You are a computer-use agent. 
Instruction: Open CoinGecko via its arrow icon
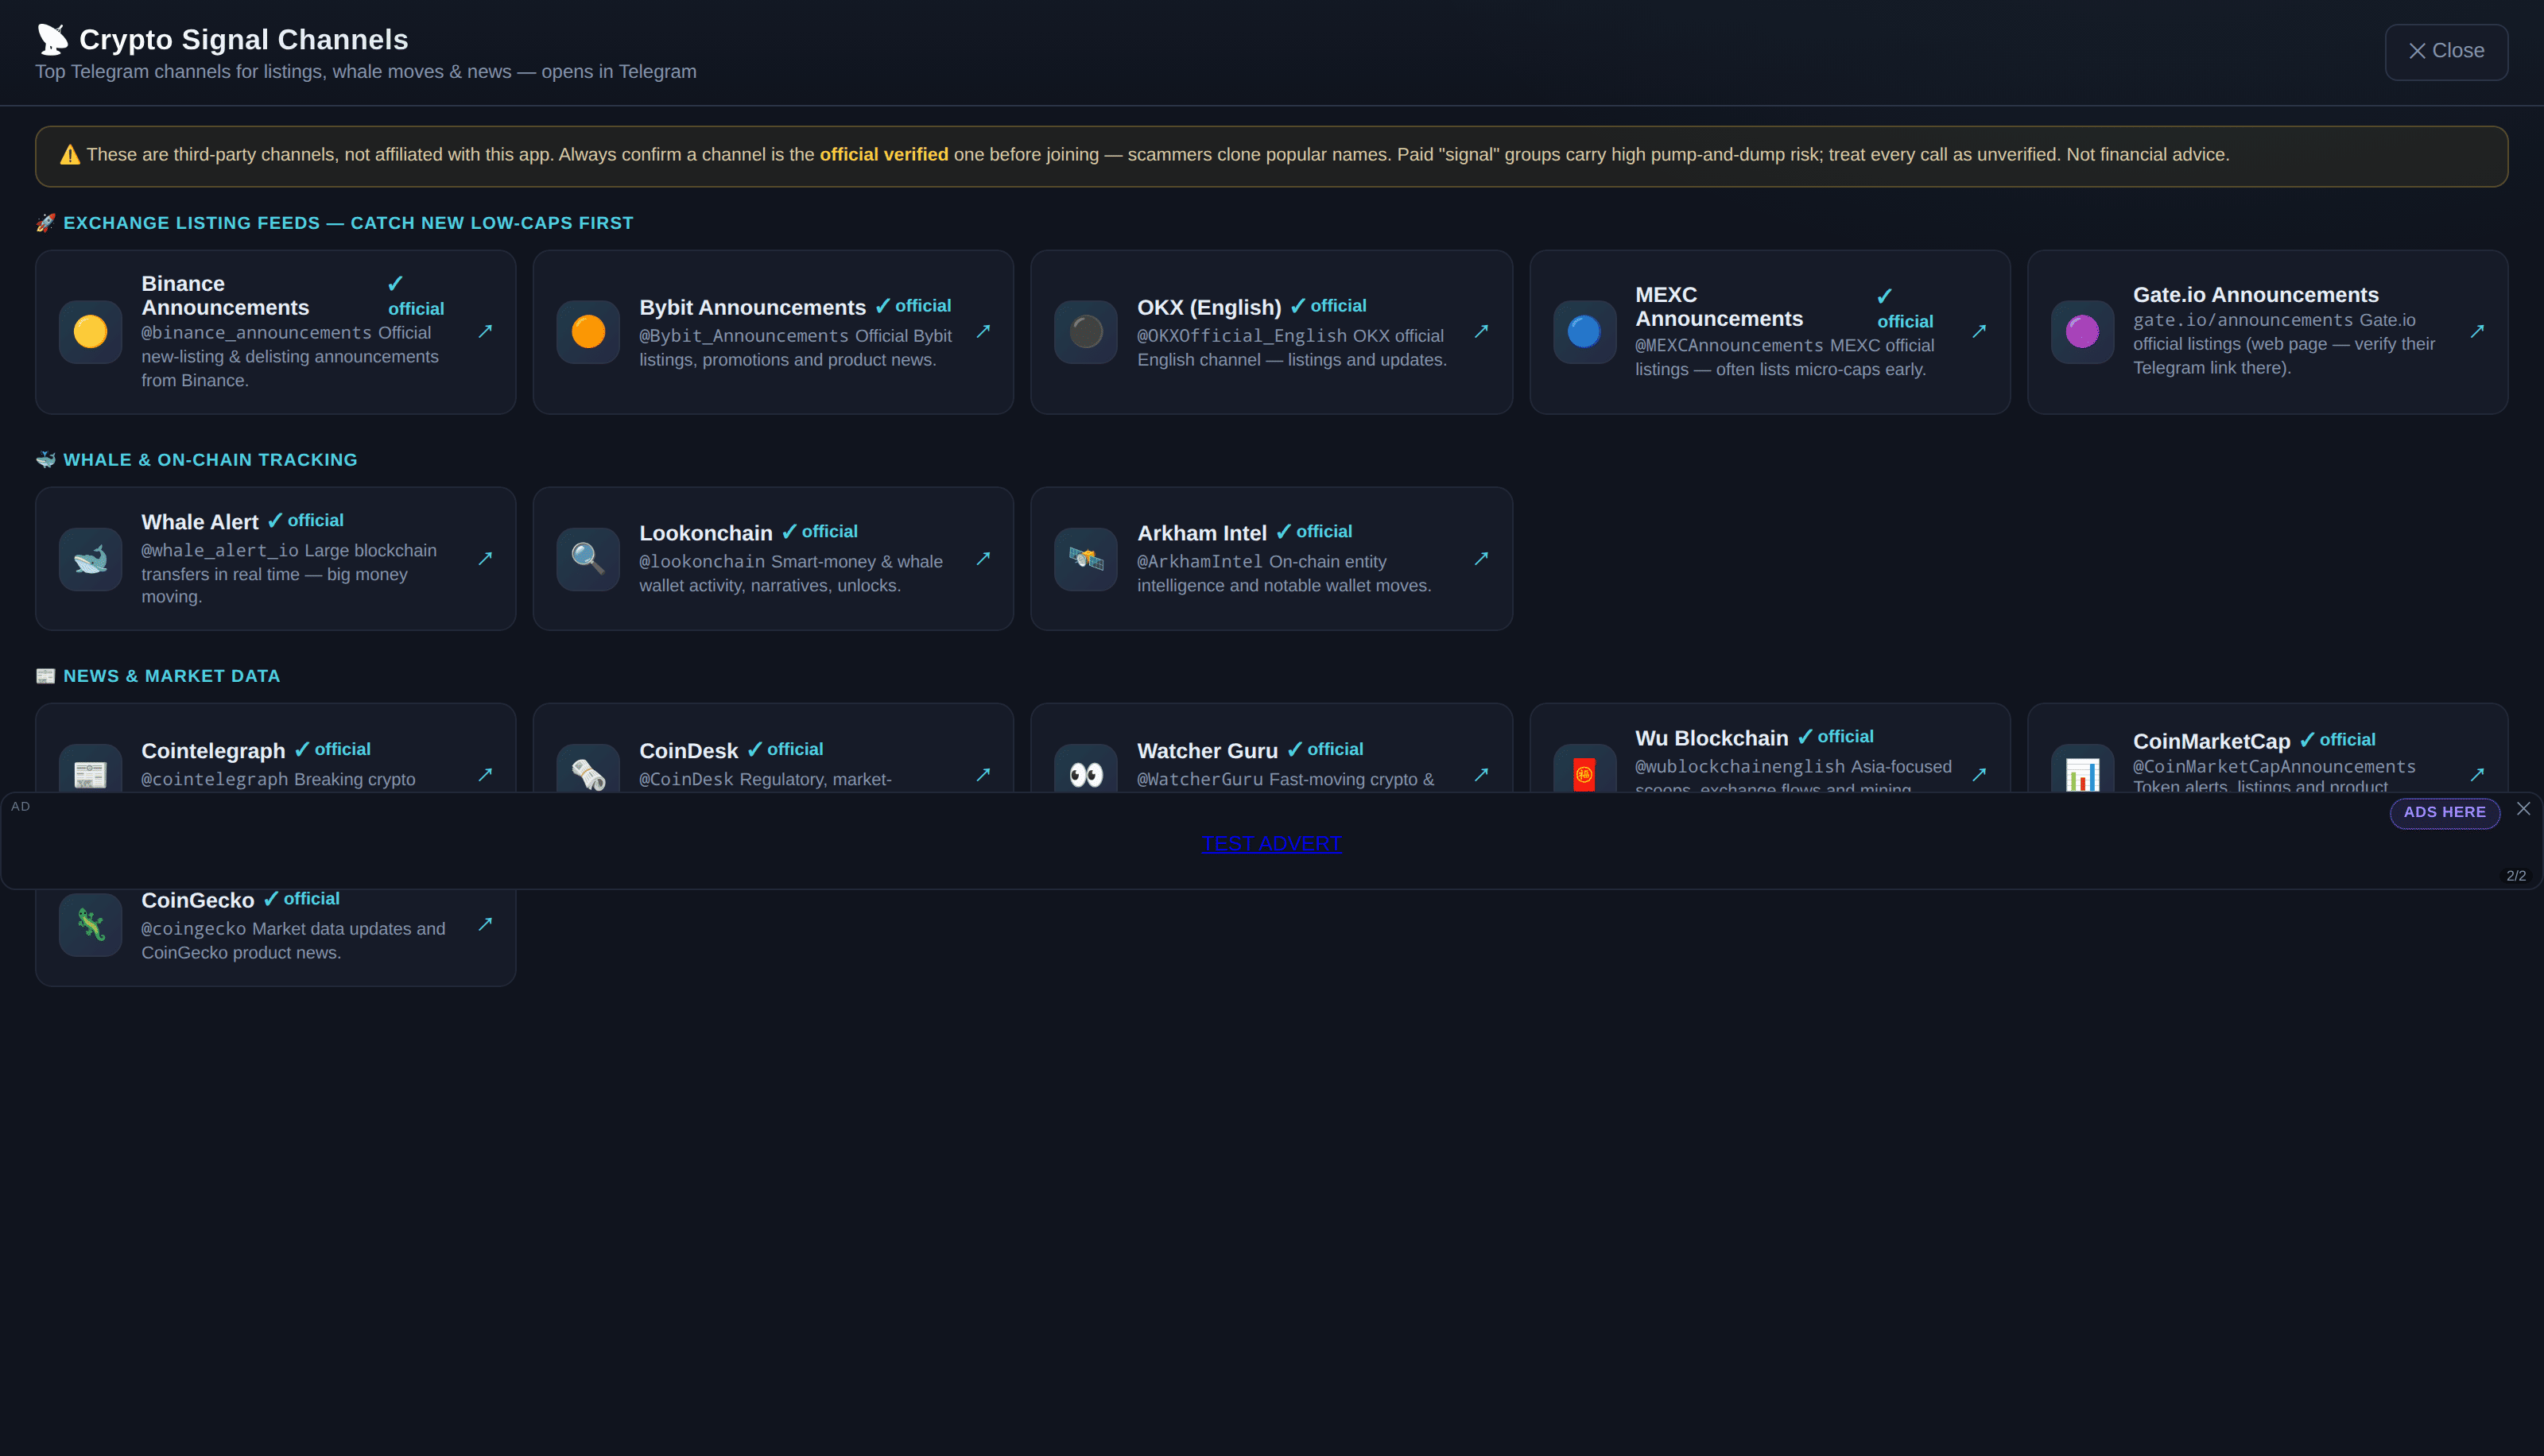485,924
